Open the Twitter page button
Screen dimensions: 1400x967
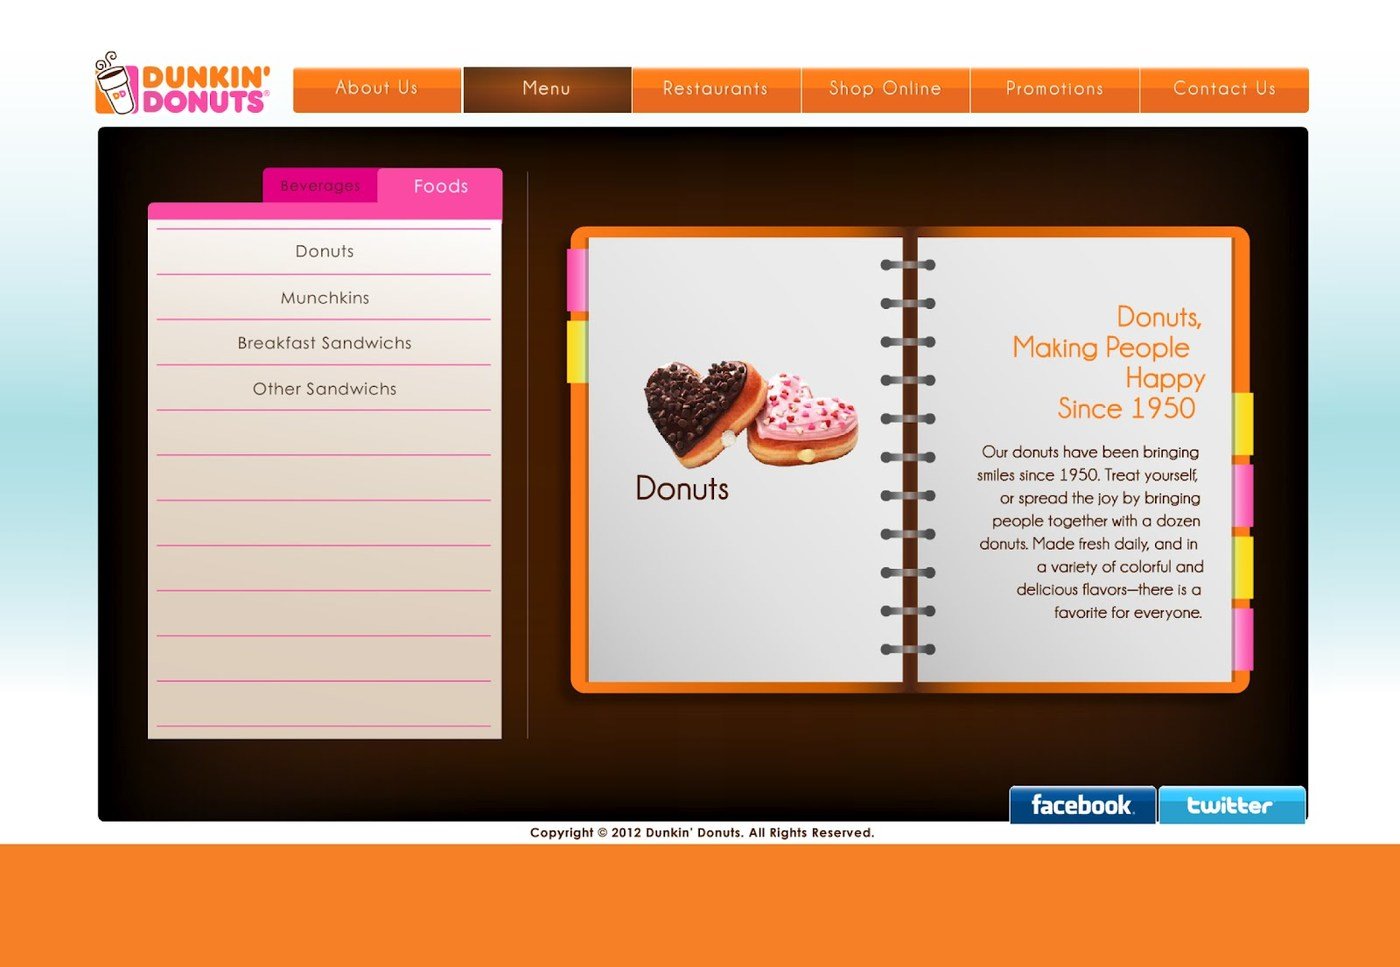pyautogui.click(x=1232, y=803)
